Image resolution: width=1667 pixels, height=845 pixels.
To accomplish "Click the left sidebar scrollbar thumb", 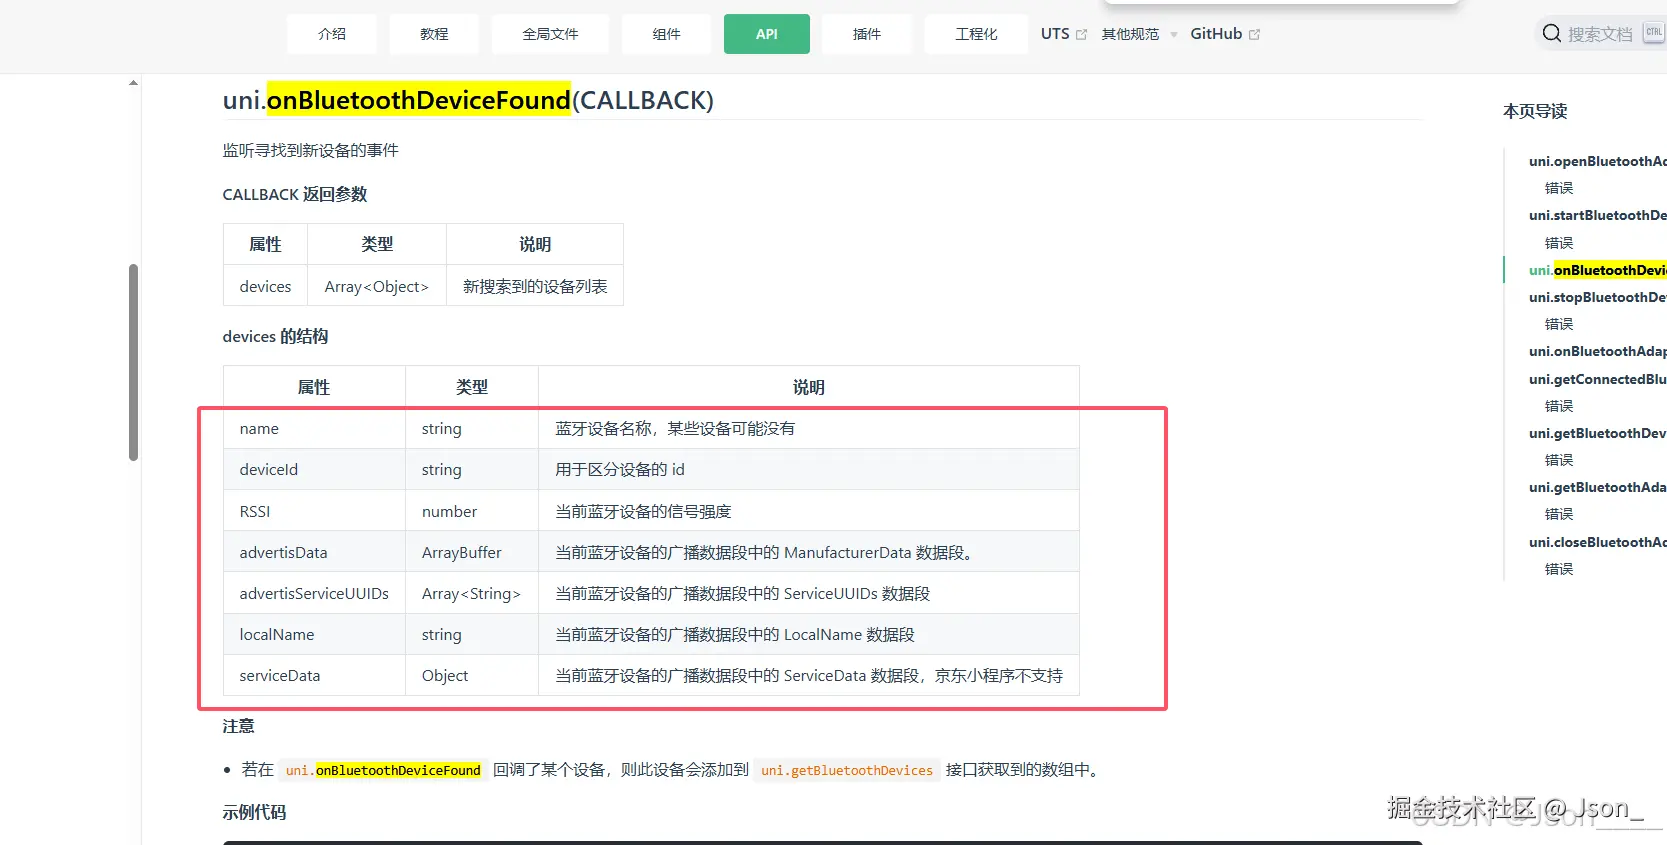I will pos(133,362).
